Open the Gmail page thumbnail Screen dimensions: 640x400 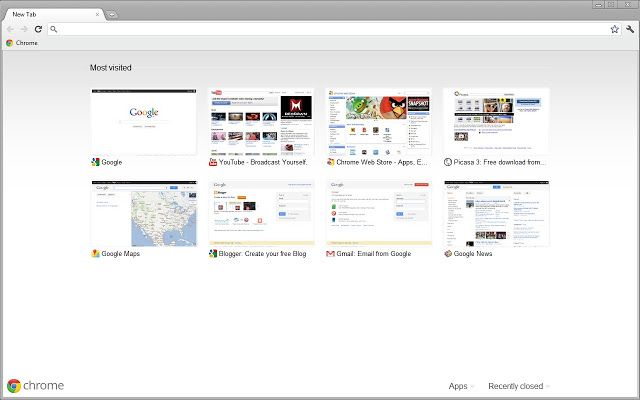pos(378,213)
